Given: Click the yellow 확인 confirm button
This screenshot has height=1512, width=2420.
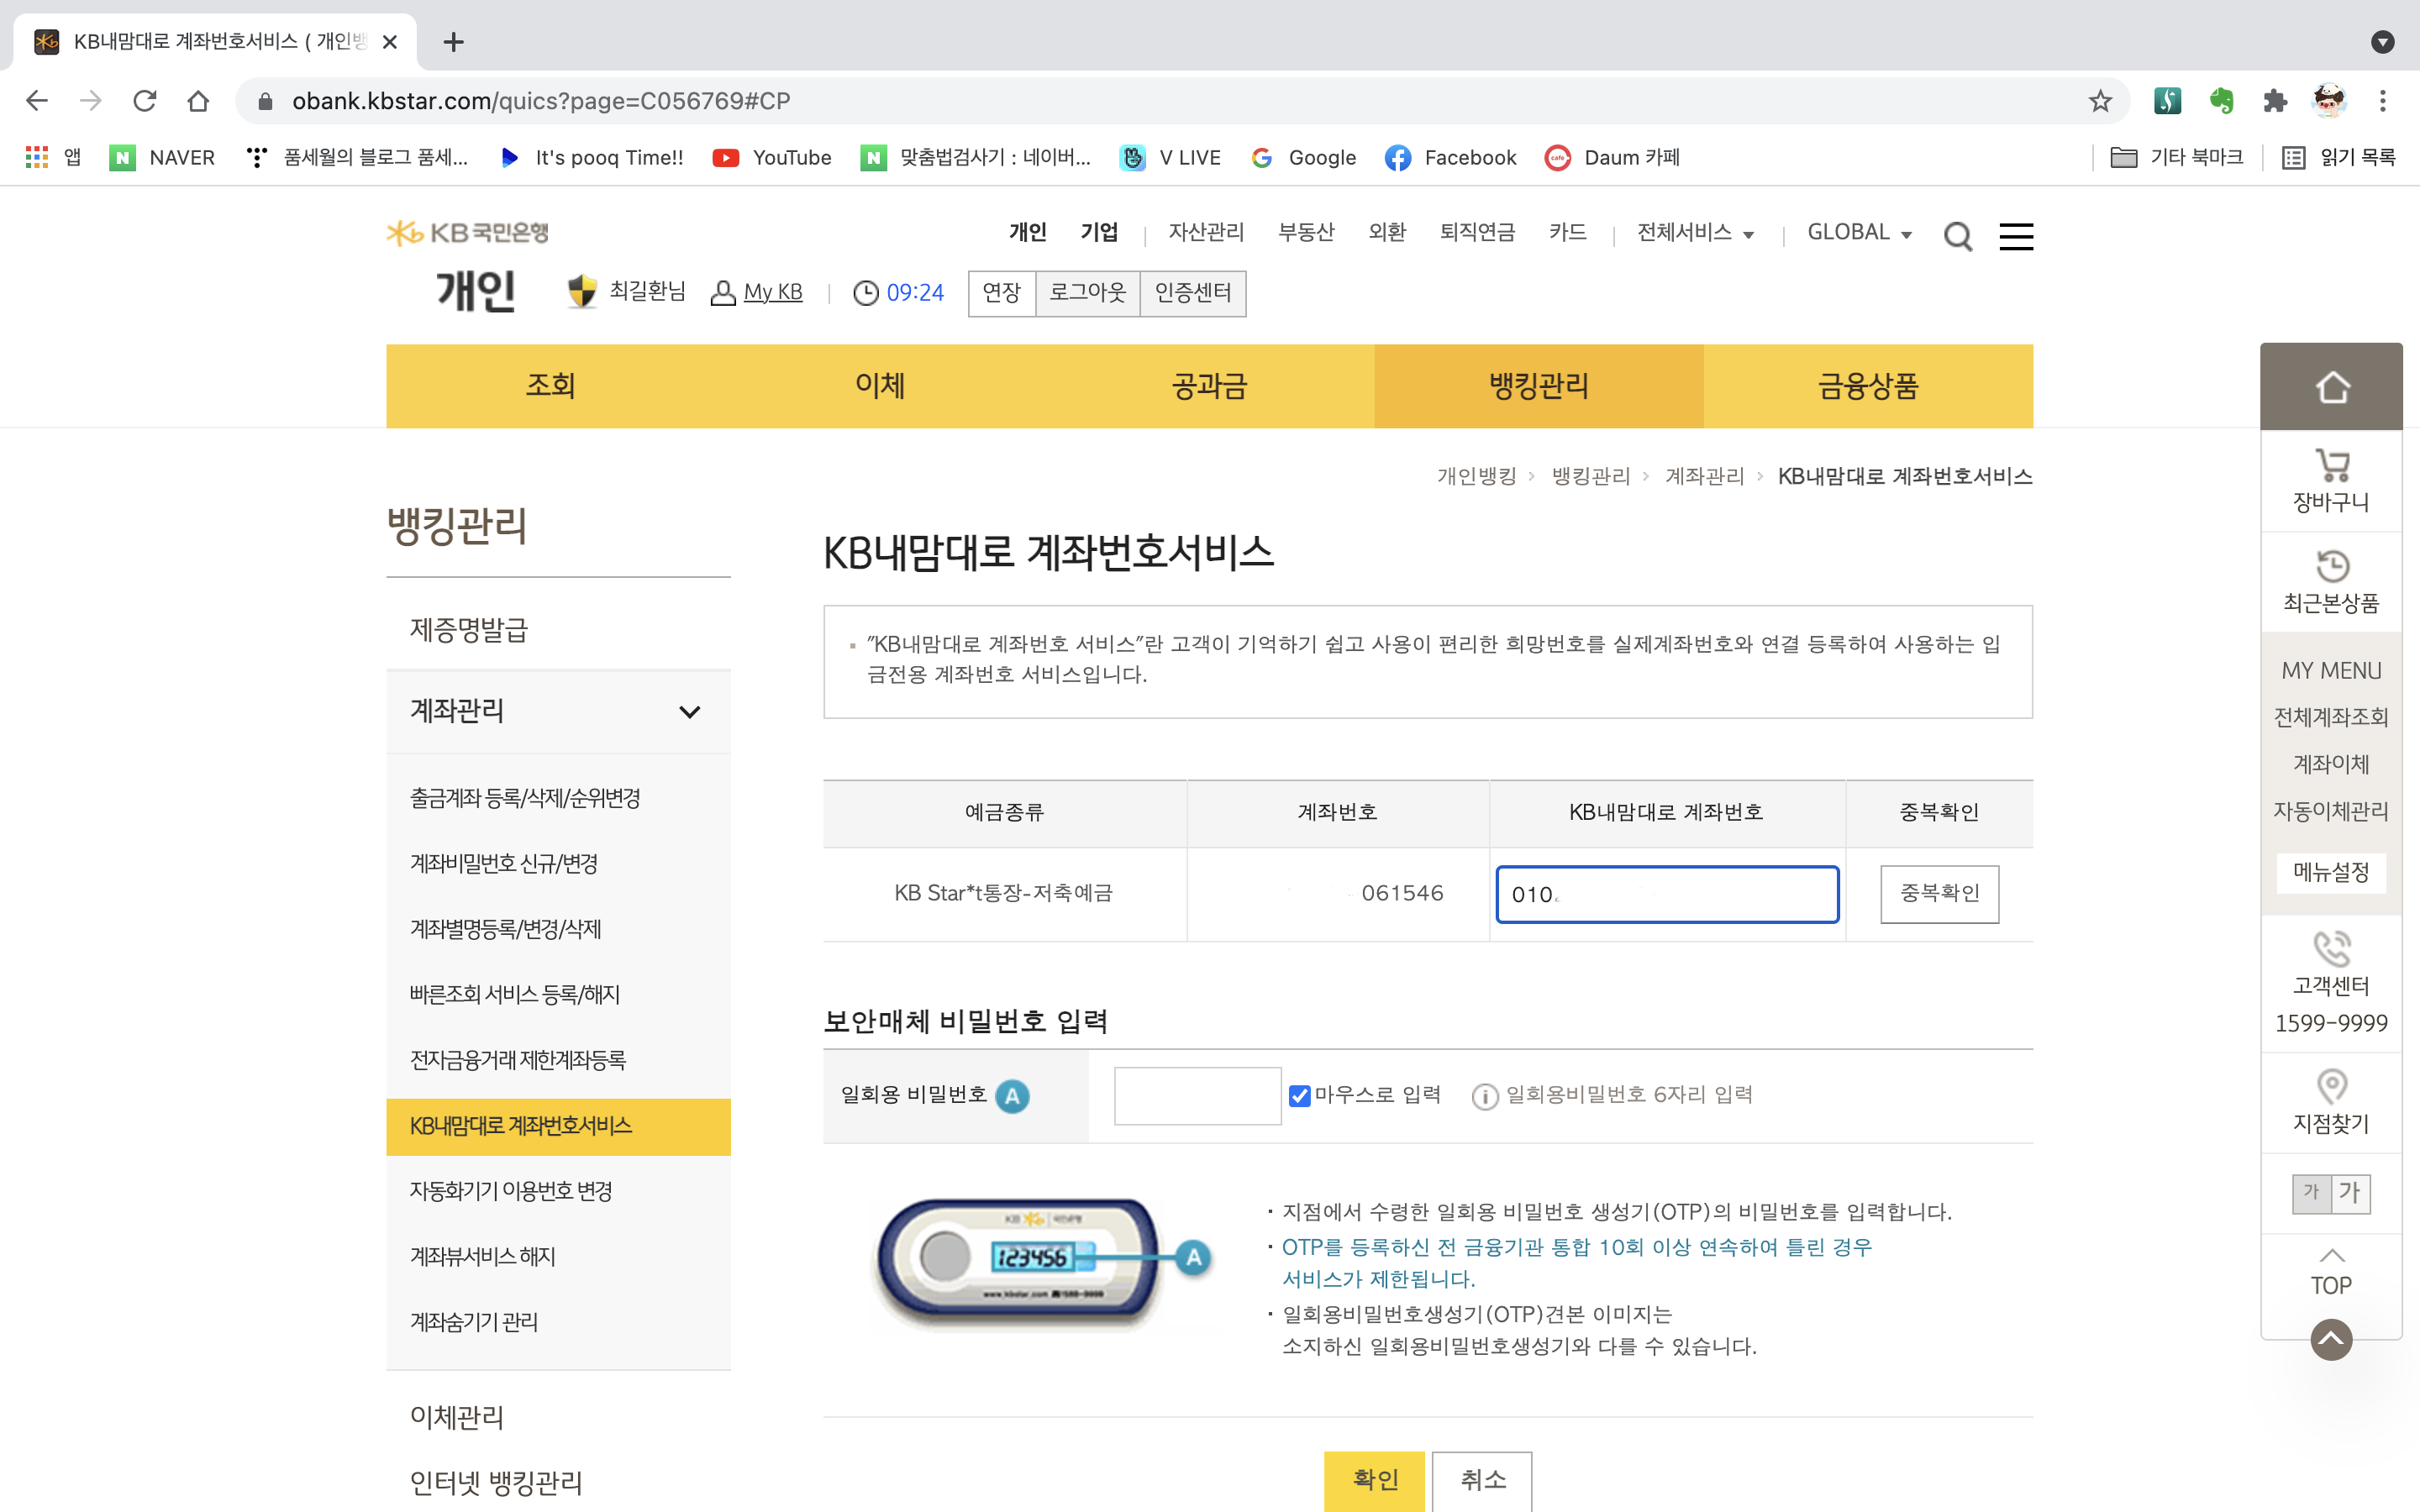Looking at the screenshot, I should (x=1374, y=1479).
